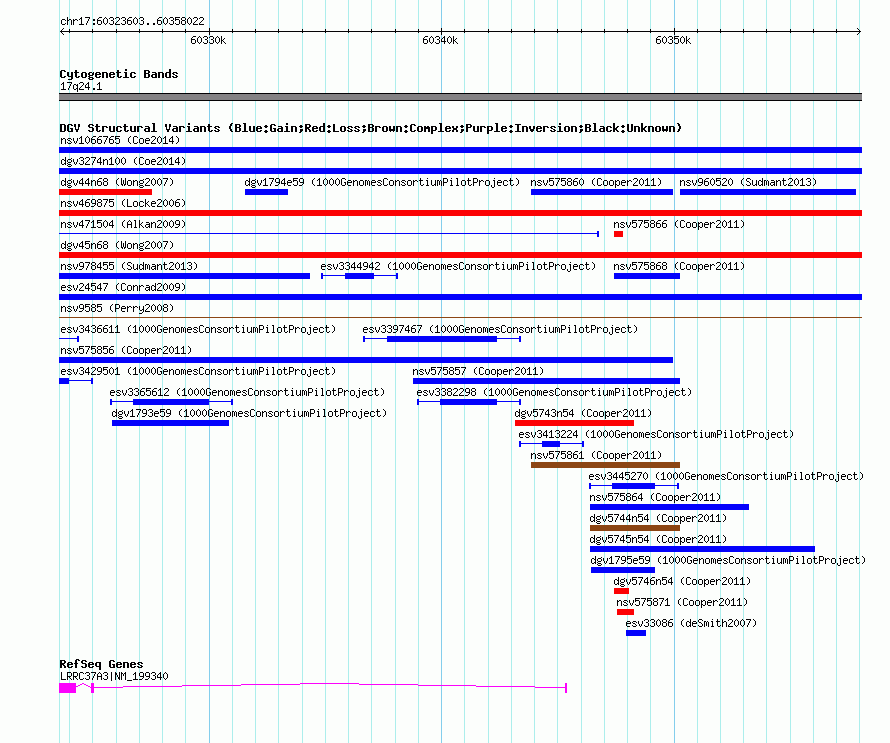This screenshot has width=890, height=743.
Task: Select nsv575857 (Cooper2011) label
Action: click(x=478, y=371)
